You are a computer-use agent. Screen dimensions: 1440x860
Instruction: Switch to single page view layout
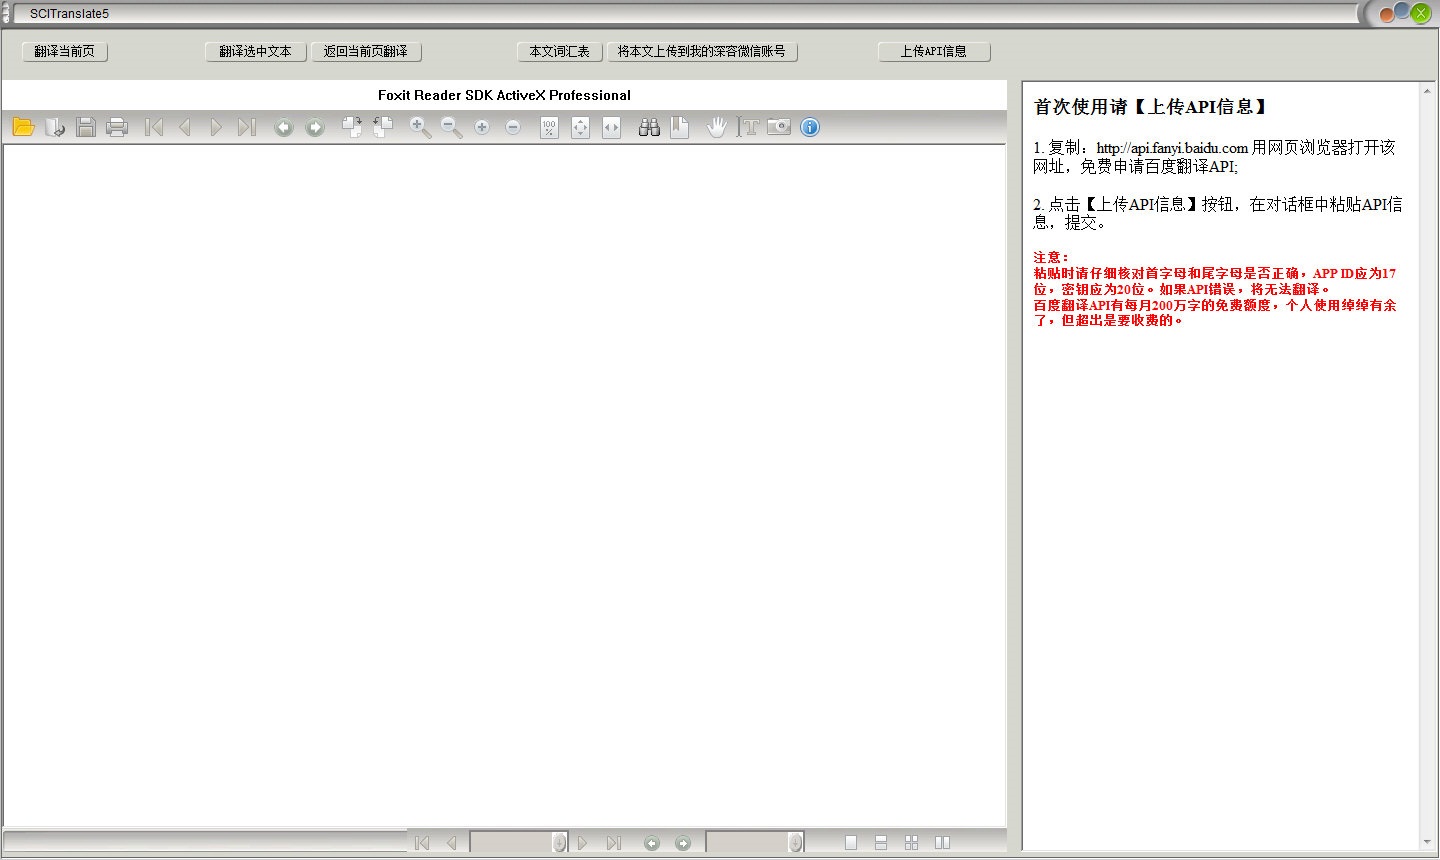tap(850, 843)
